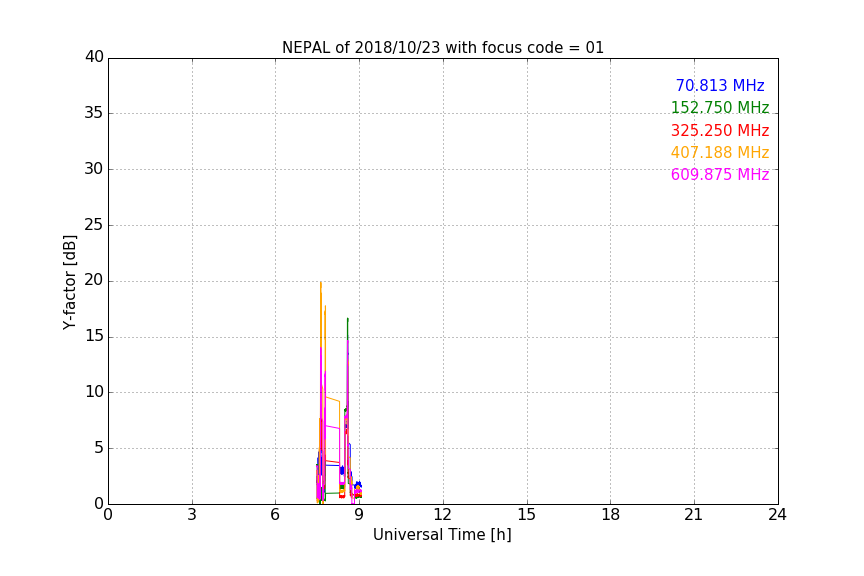Image resolution: width=864 pixels, height=576 pixels.
Task: Select the 325.250 MHz legend label
Action: point(720,131)
